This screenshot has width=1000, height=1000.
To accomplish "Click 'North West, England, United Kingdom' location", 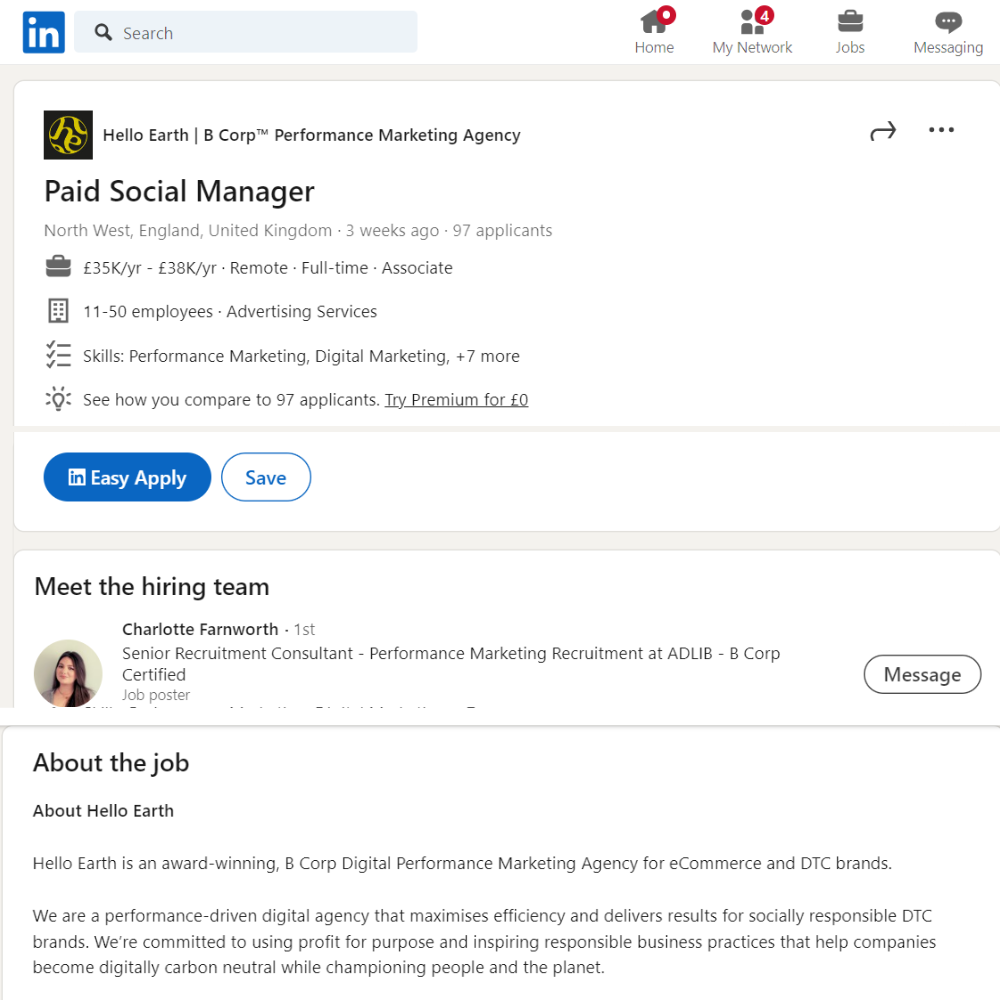I will click(188, 230).
